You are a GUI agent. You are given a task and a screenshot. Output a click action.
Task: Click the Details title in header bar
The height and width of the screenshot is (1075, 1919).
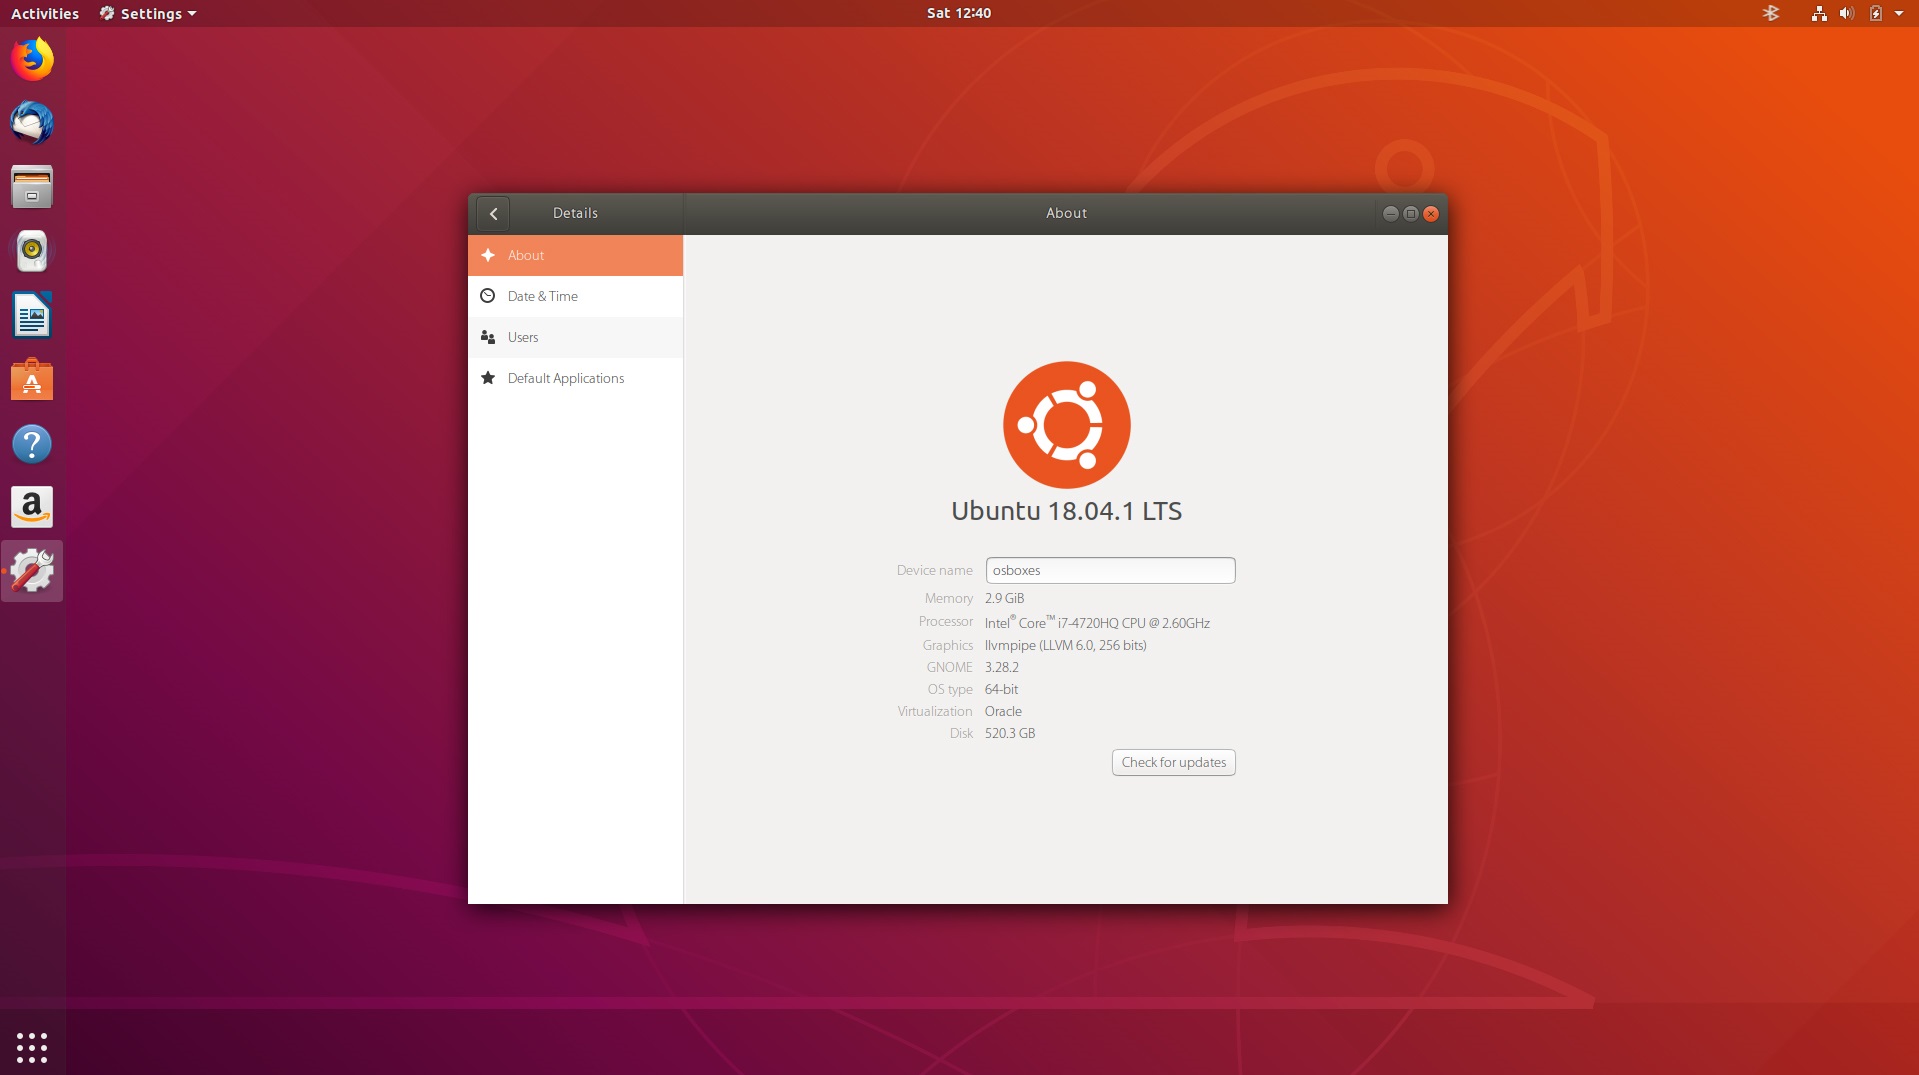coord(575,213)
